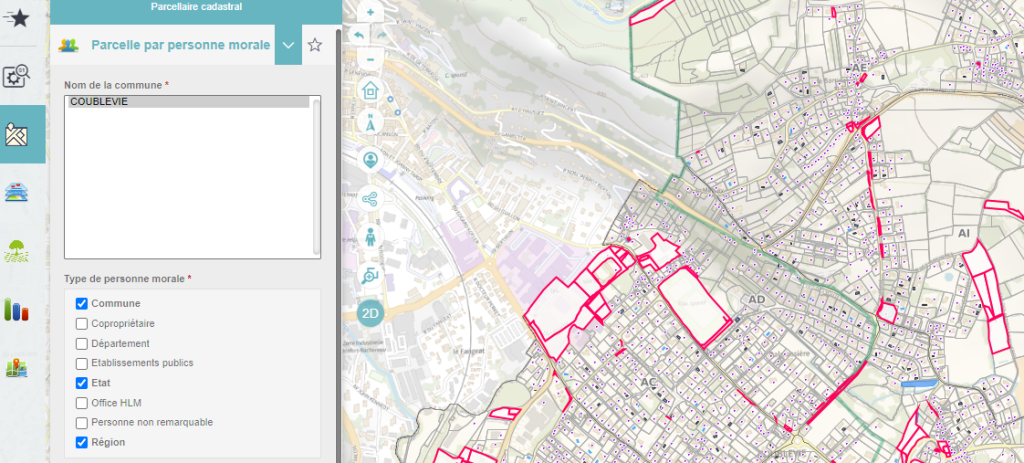Viewport: 1024px width, 463px height.
Task: Zoom in on the map
Action: [x=370, y=13]
